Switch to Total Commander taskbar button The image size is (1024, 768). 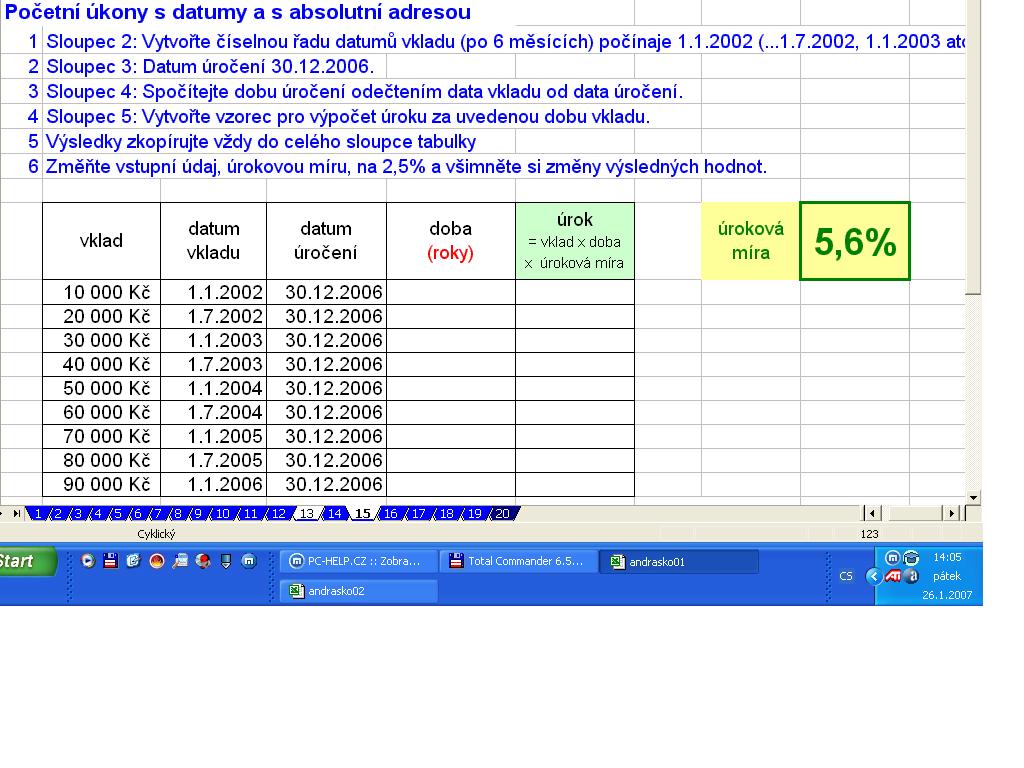coord(519,561)
